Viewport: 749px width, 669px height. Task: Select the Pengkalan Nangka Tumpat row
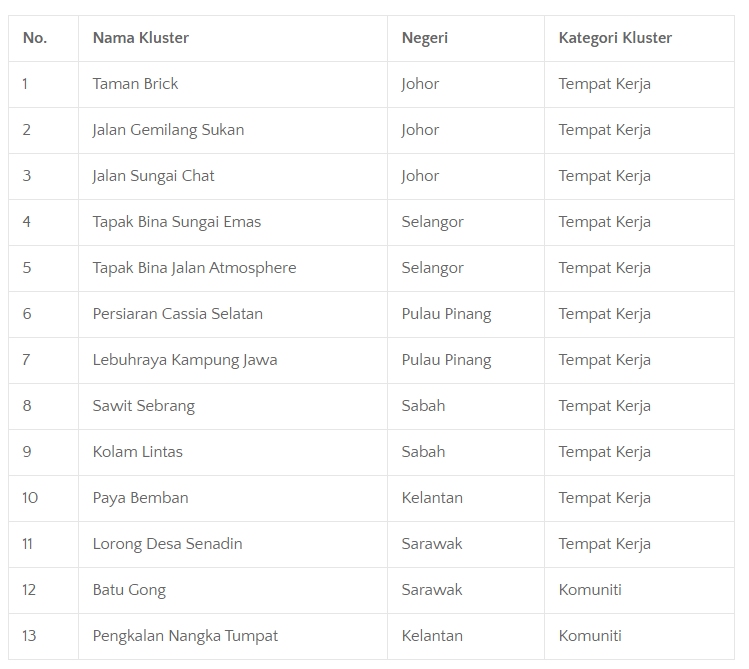pos(185,636)
